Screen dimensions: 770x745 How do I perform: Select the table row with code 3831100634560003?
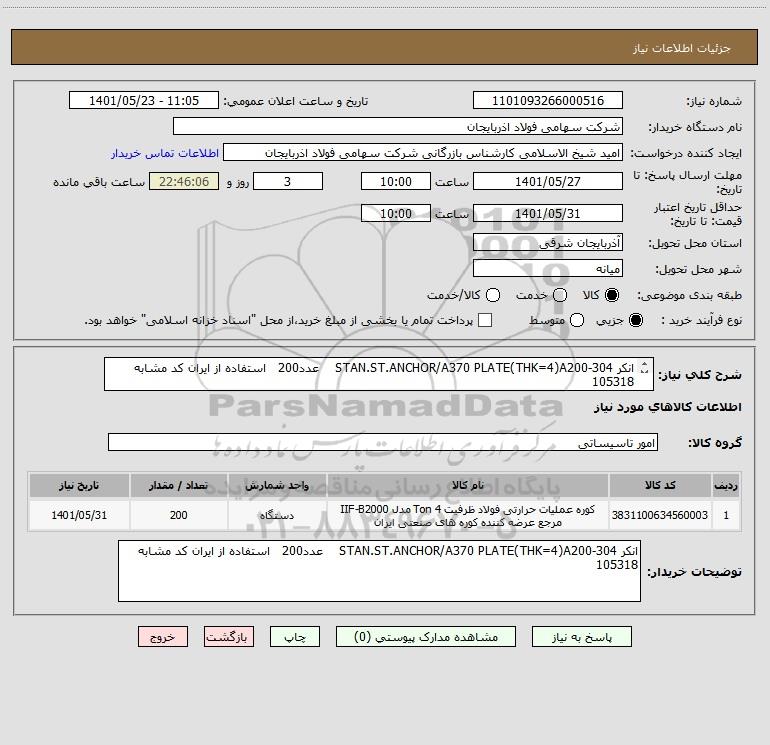click(384, 516)
